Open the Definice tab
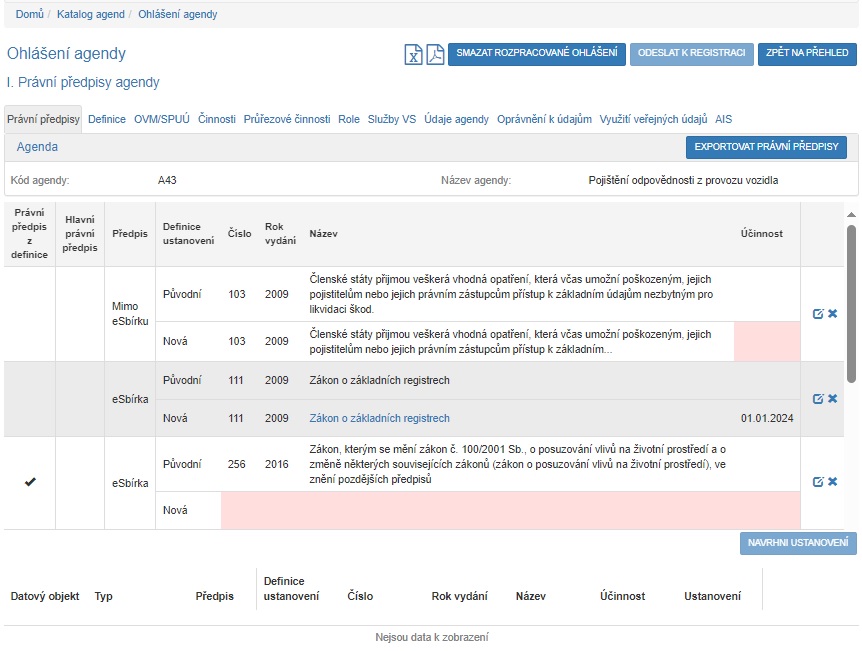The width and height of the screenshot is (862, 651). [x=107, y=119]
